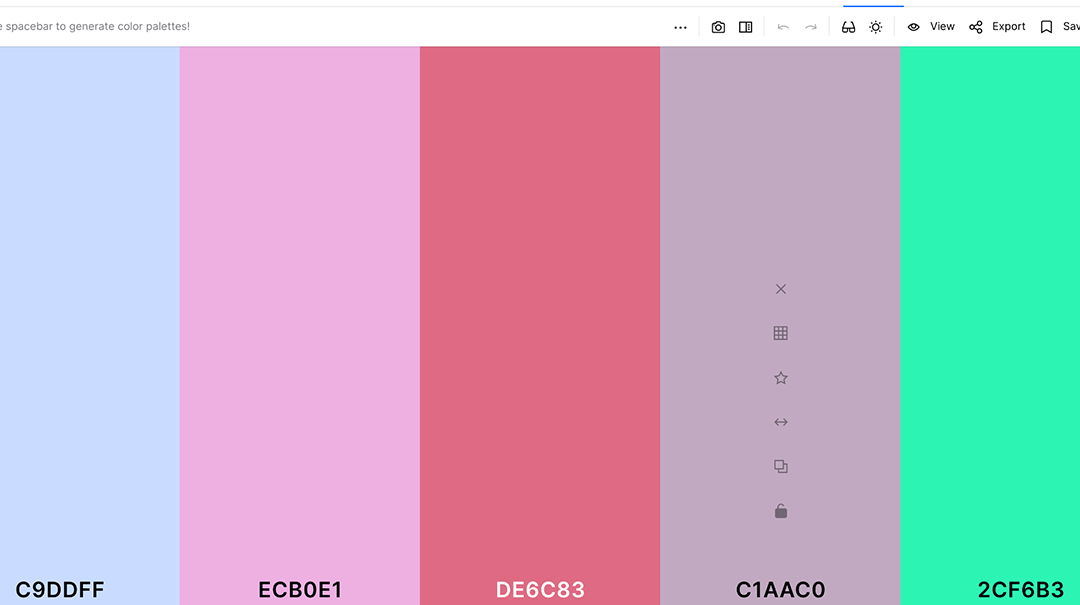View shades of the C1AAC0 color
The height and width of the screenshot is (605, 1080).
pyautogui.click(x=781, y=333)
